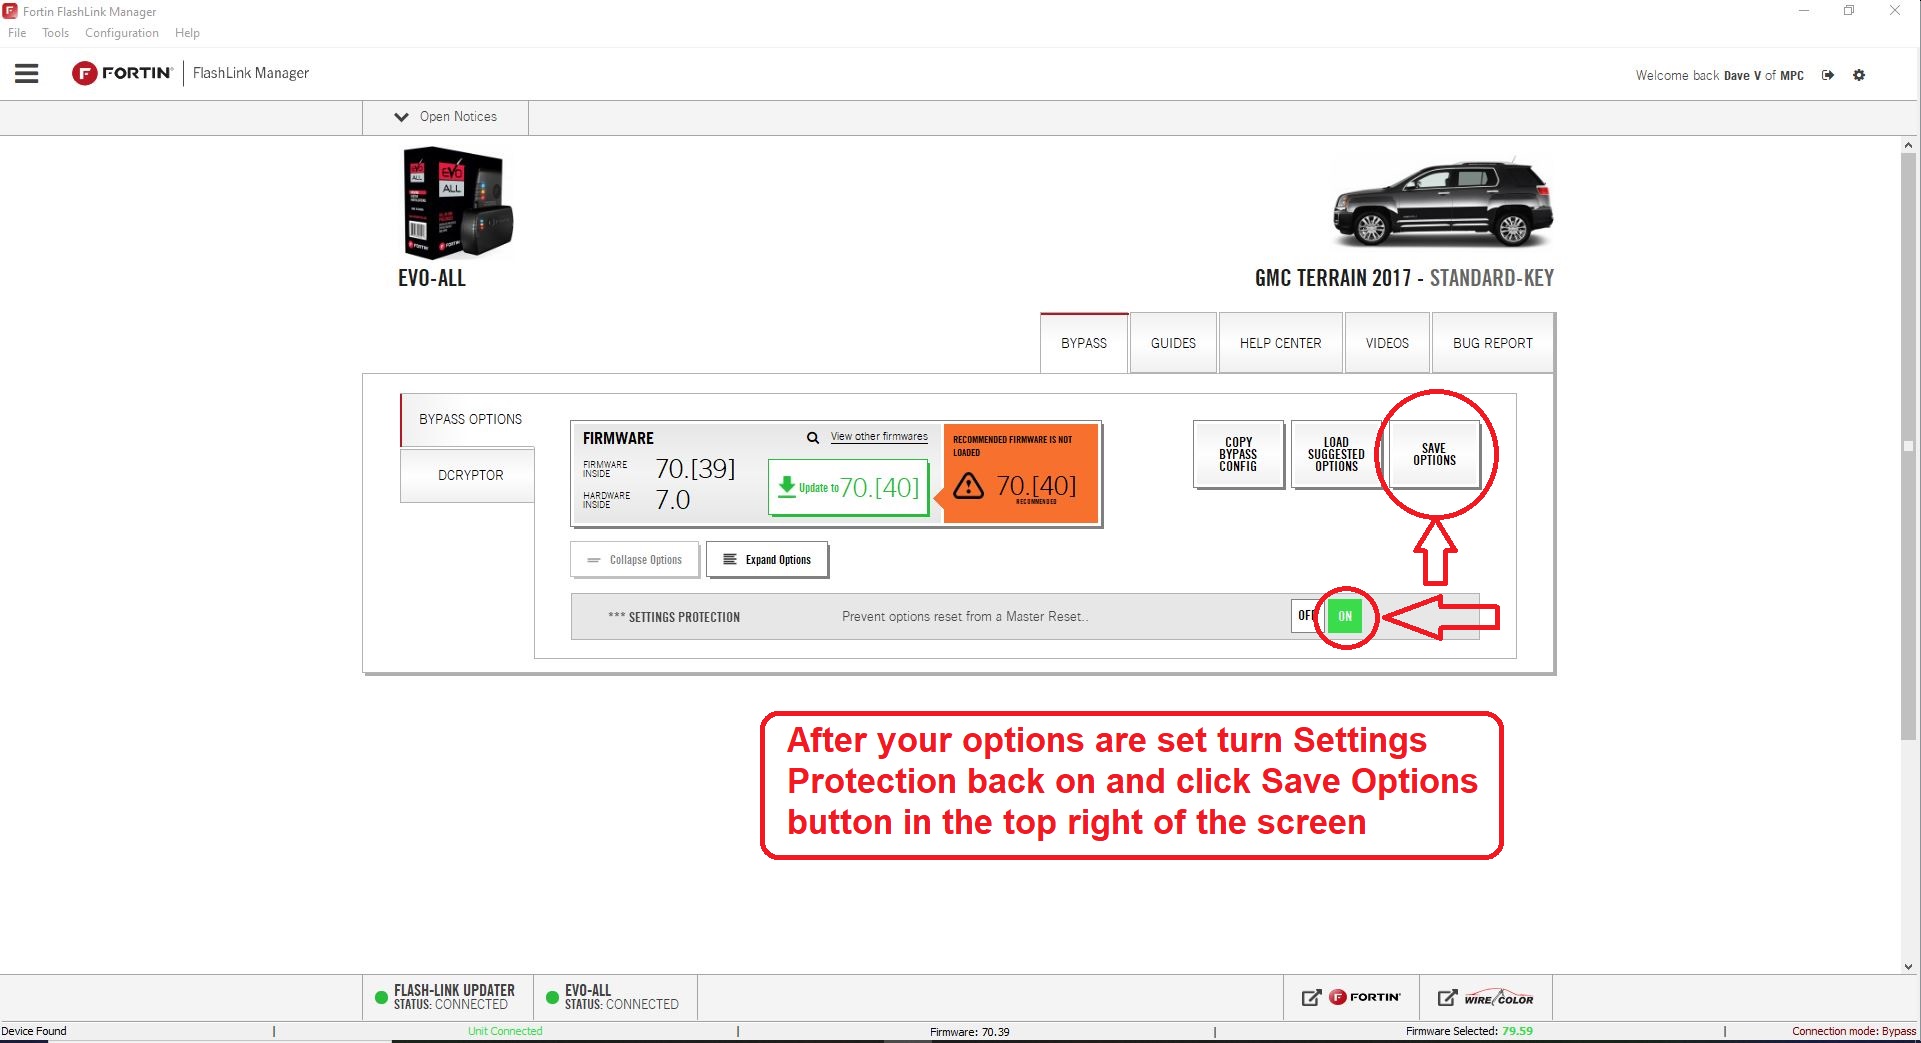Viewport: 1921px width, 1043px height.
Task: Open the Configuration menu
Action: point(122,33)
